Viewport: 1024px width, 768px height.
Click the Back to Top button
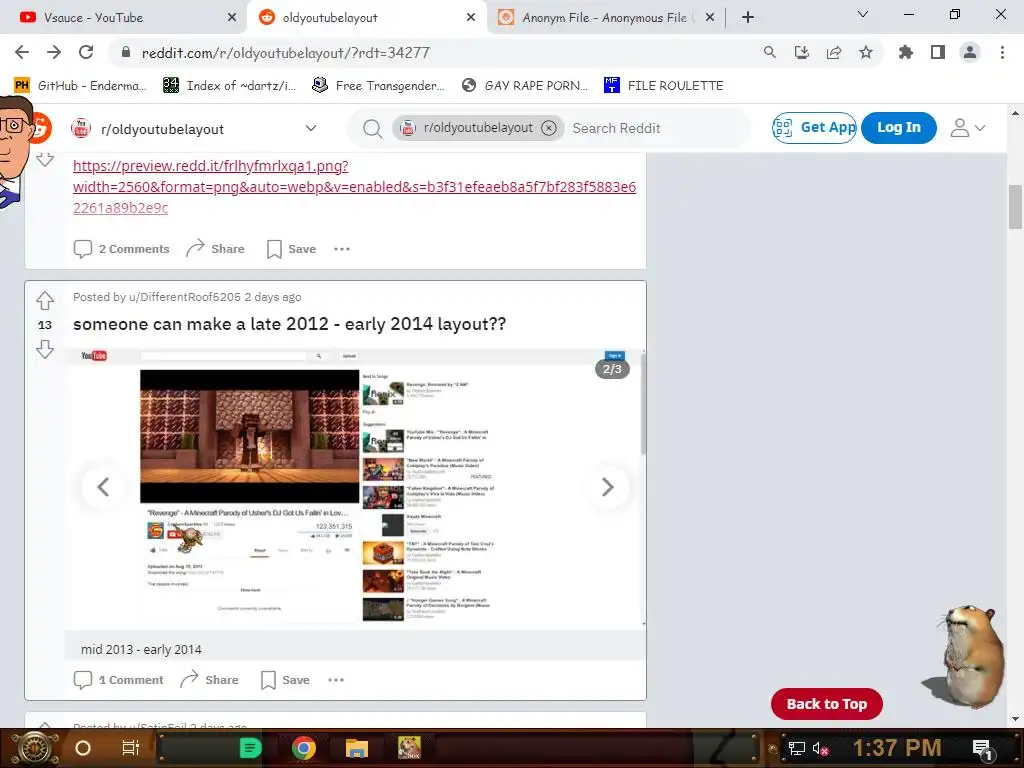(827, 704)
